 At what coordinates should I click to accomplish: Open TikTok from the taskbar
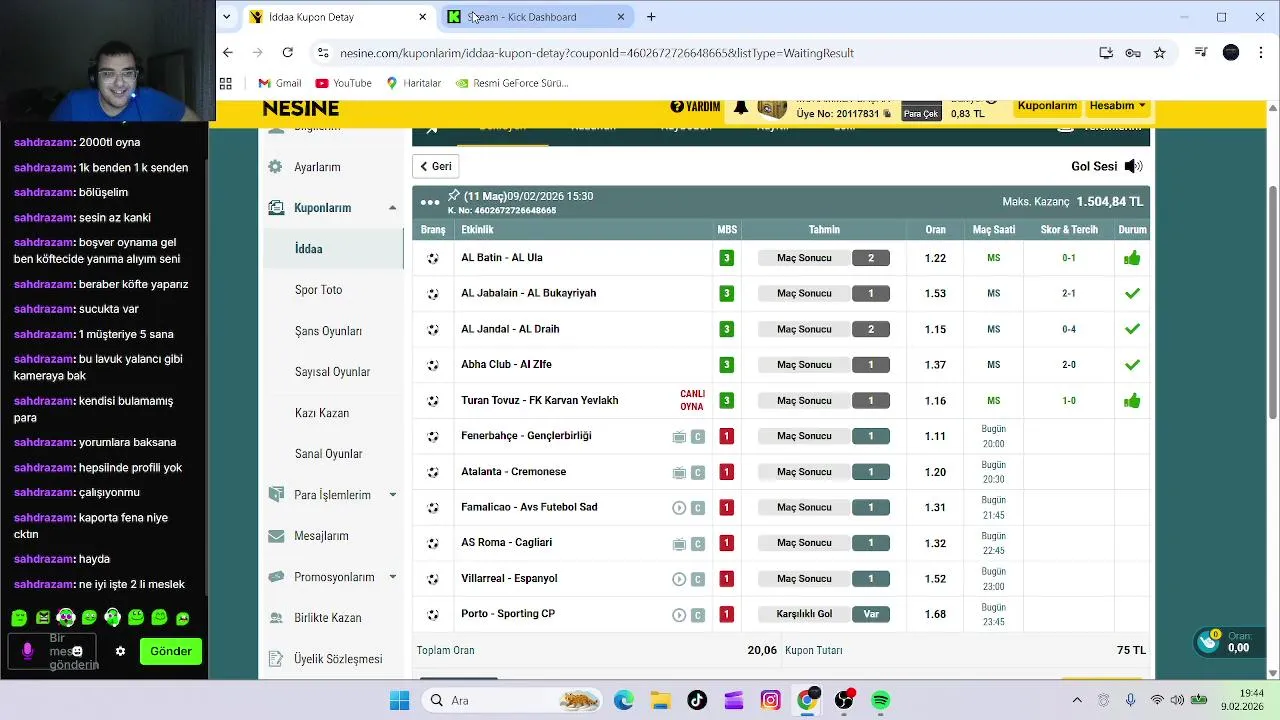tap(697, 700)
